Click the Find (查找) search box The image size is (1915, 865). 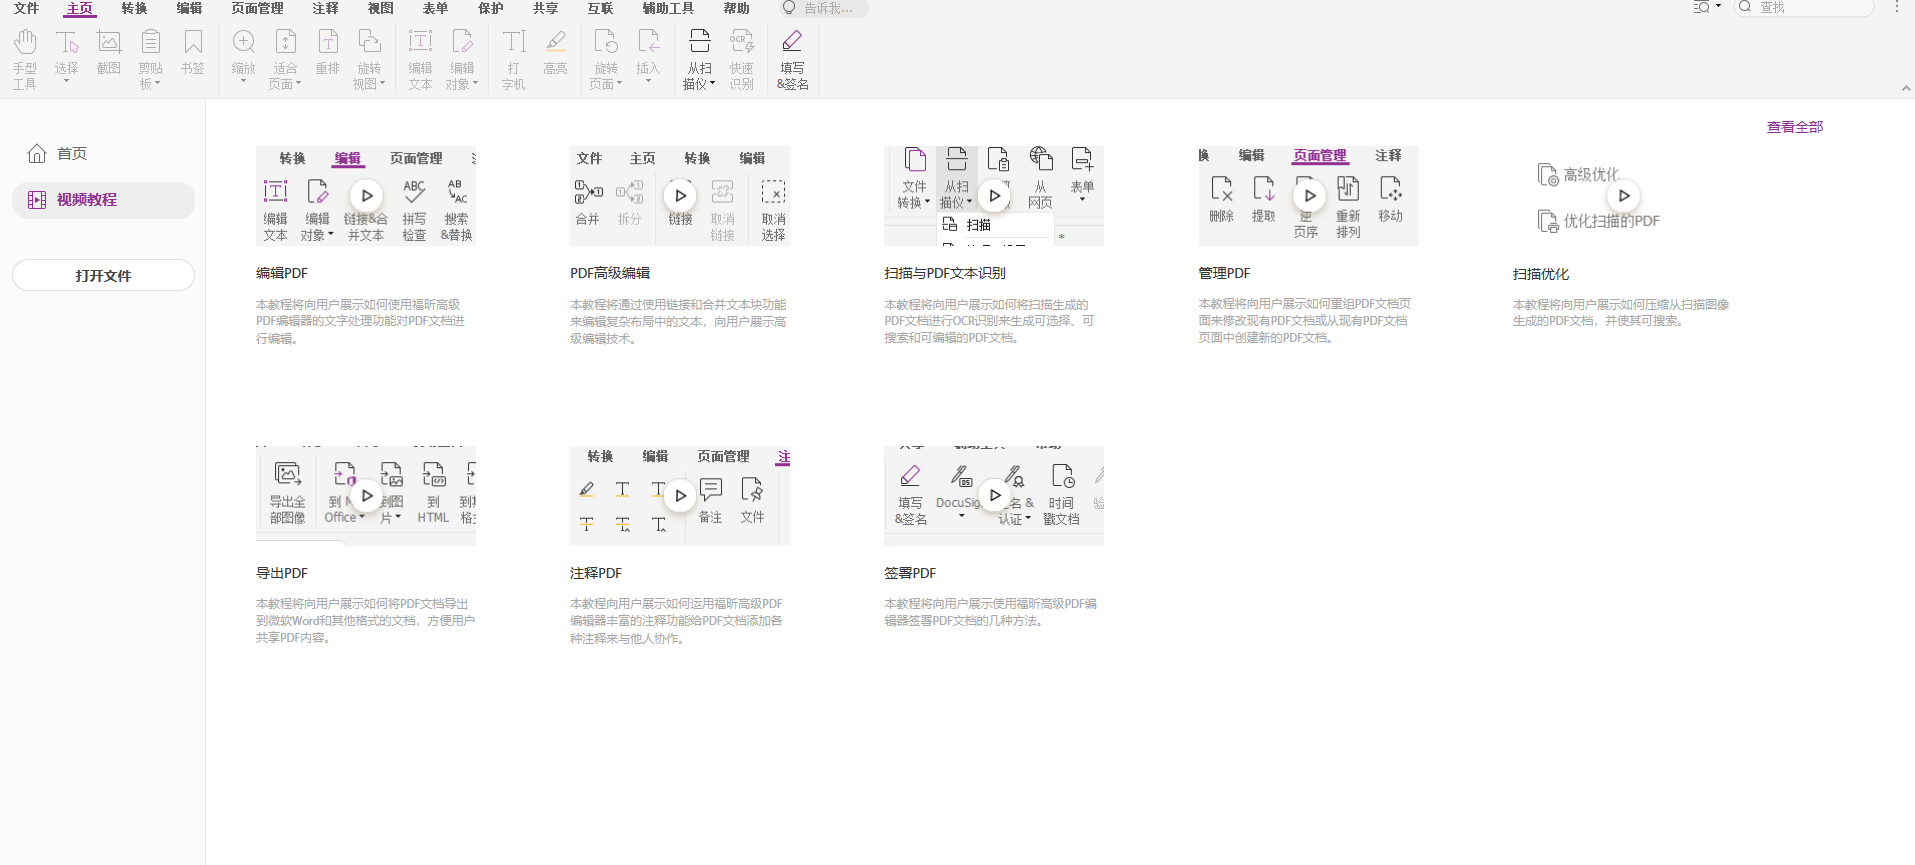point(1804,7)
